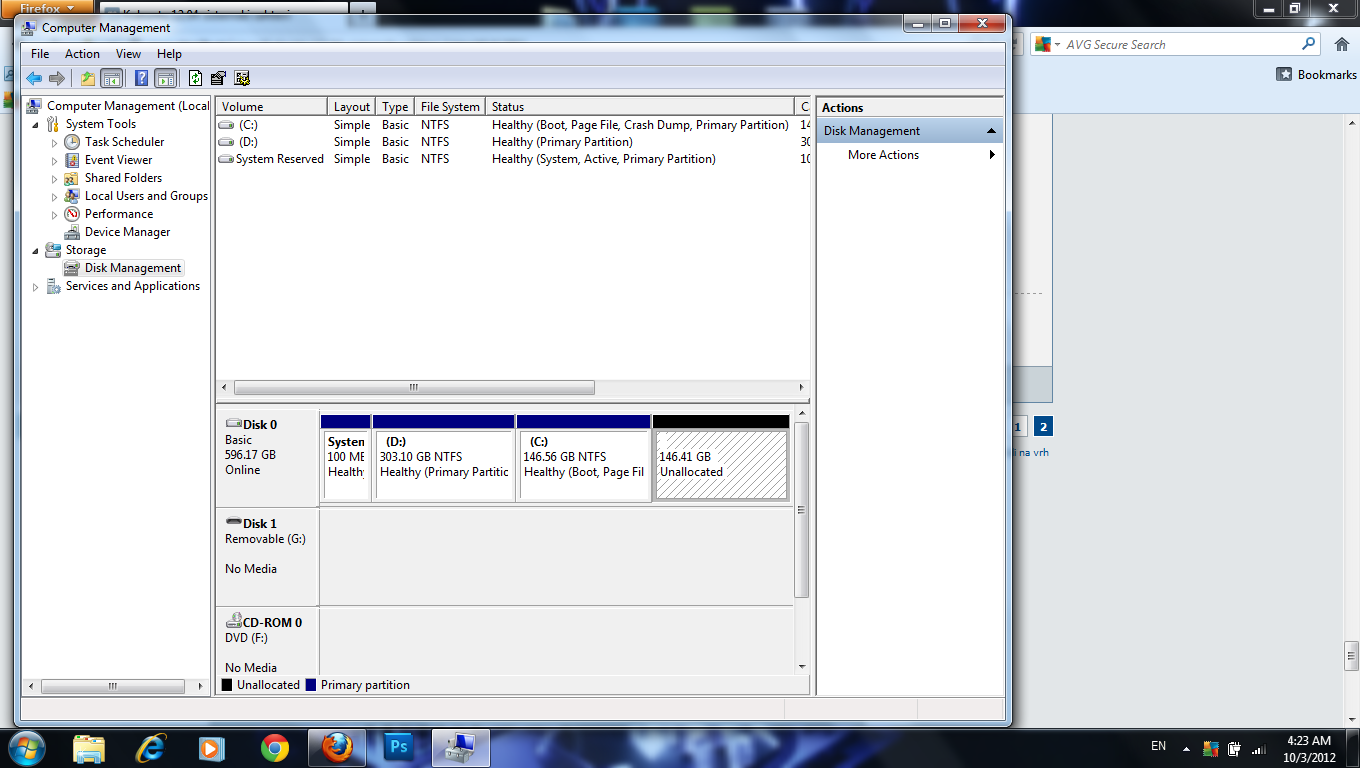Open Help with the blue question mark icon
Image resolution: width=1360 pixels, height=768 pixels.
coord(142,78)
